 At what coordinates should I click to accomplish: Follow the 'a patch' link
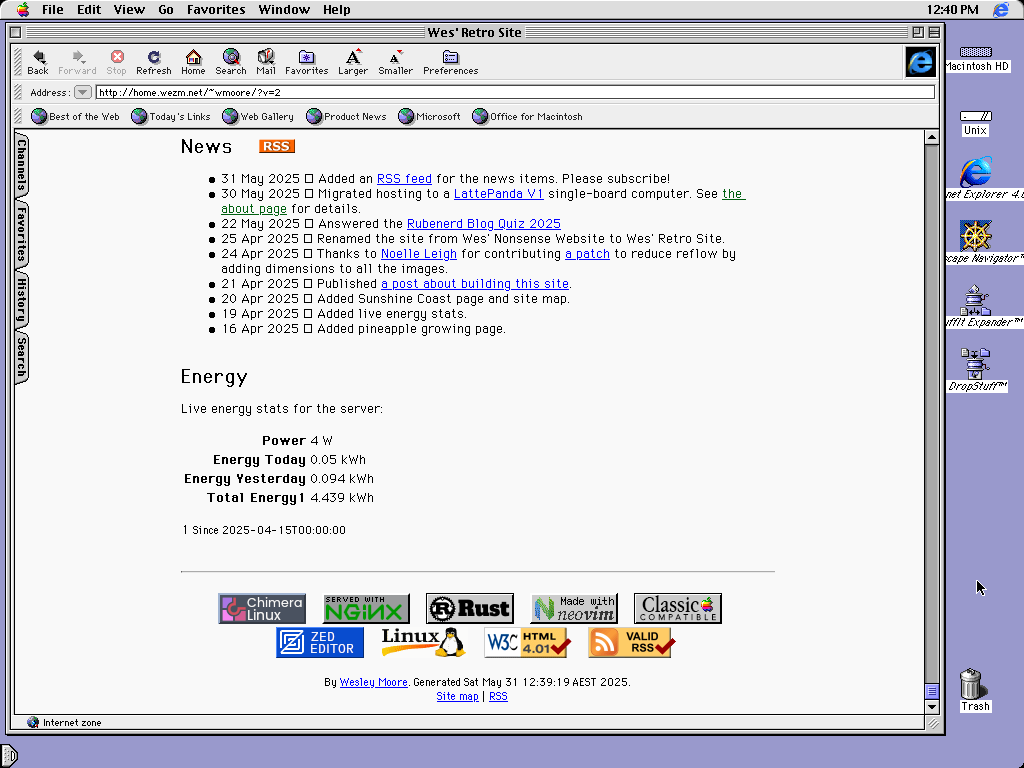point(587,254)
